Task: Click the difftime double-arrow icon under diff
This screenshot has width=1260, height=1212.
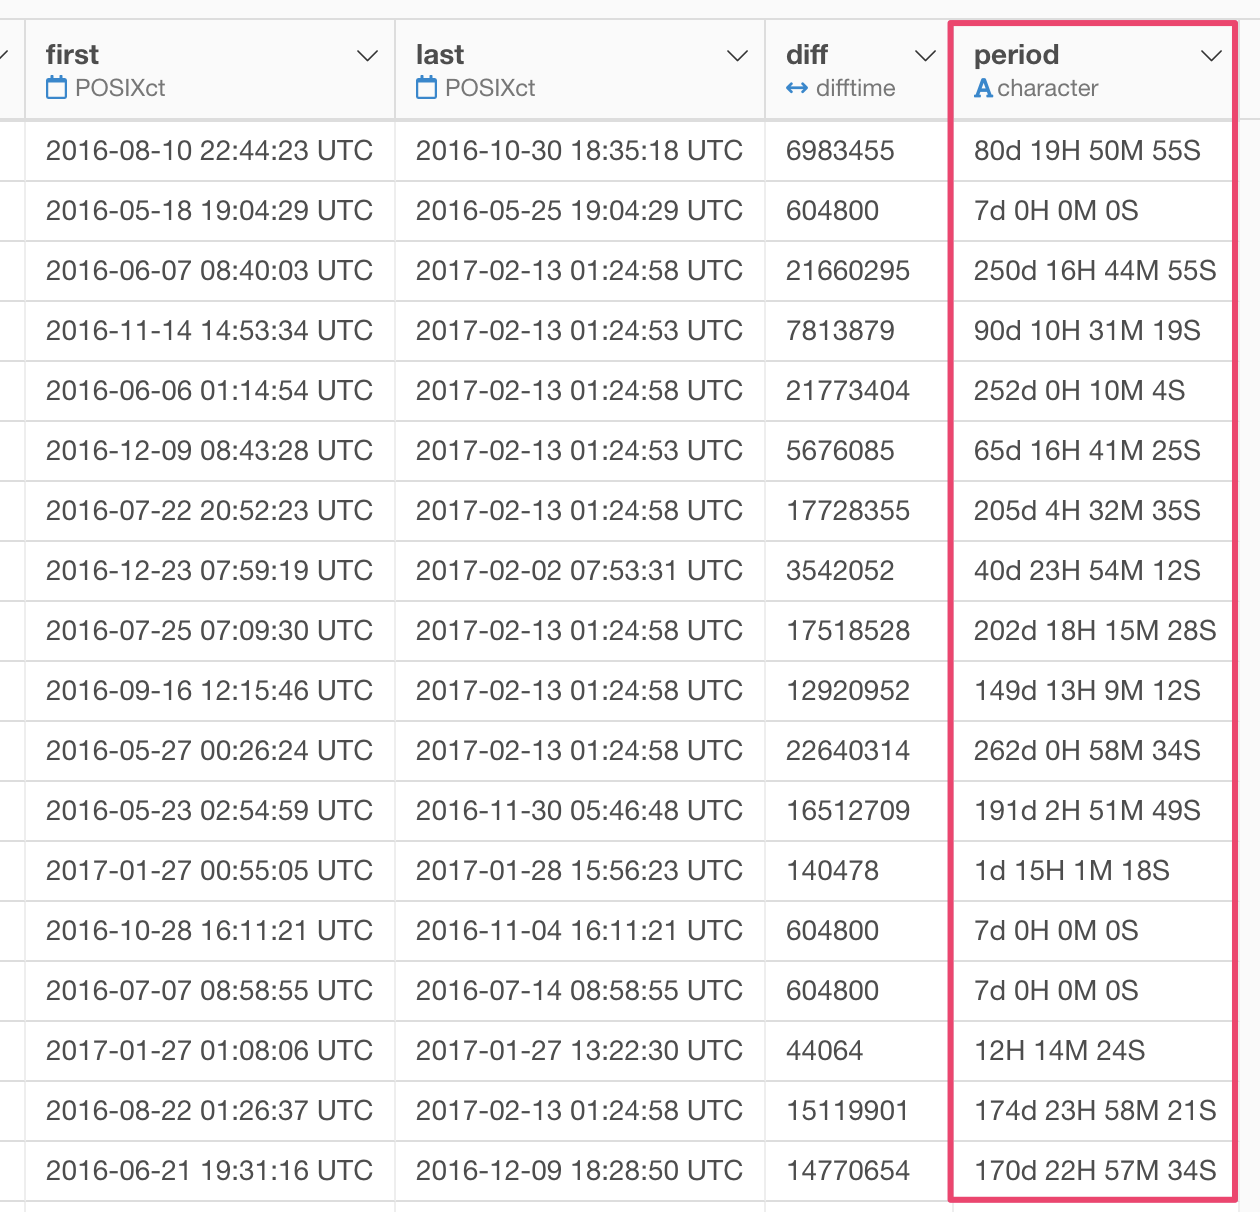Action: click(797, 88)
